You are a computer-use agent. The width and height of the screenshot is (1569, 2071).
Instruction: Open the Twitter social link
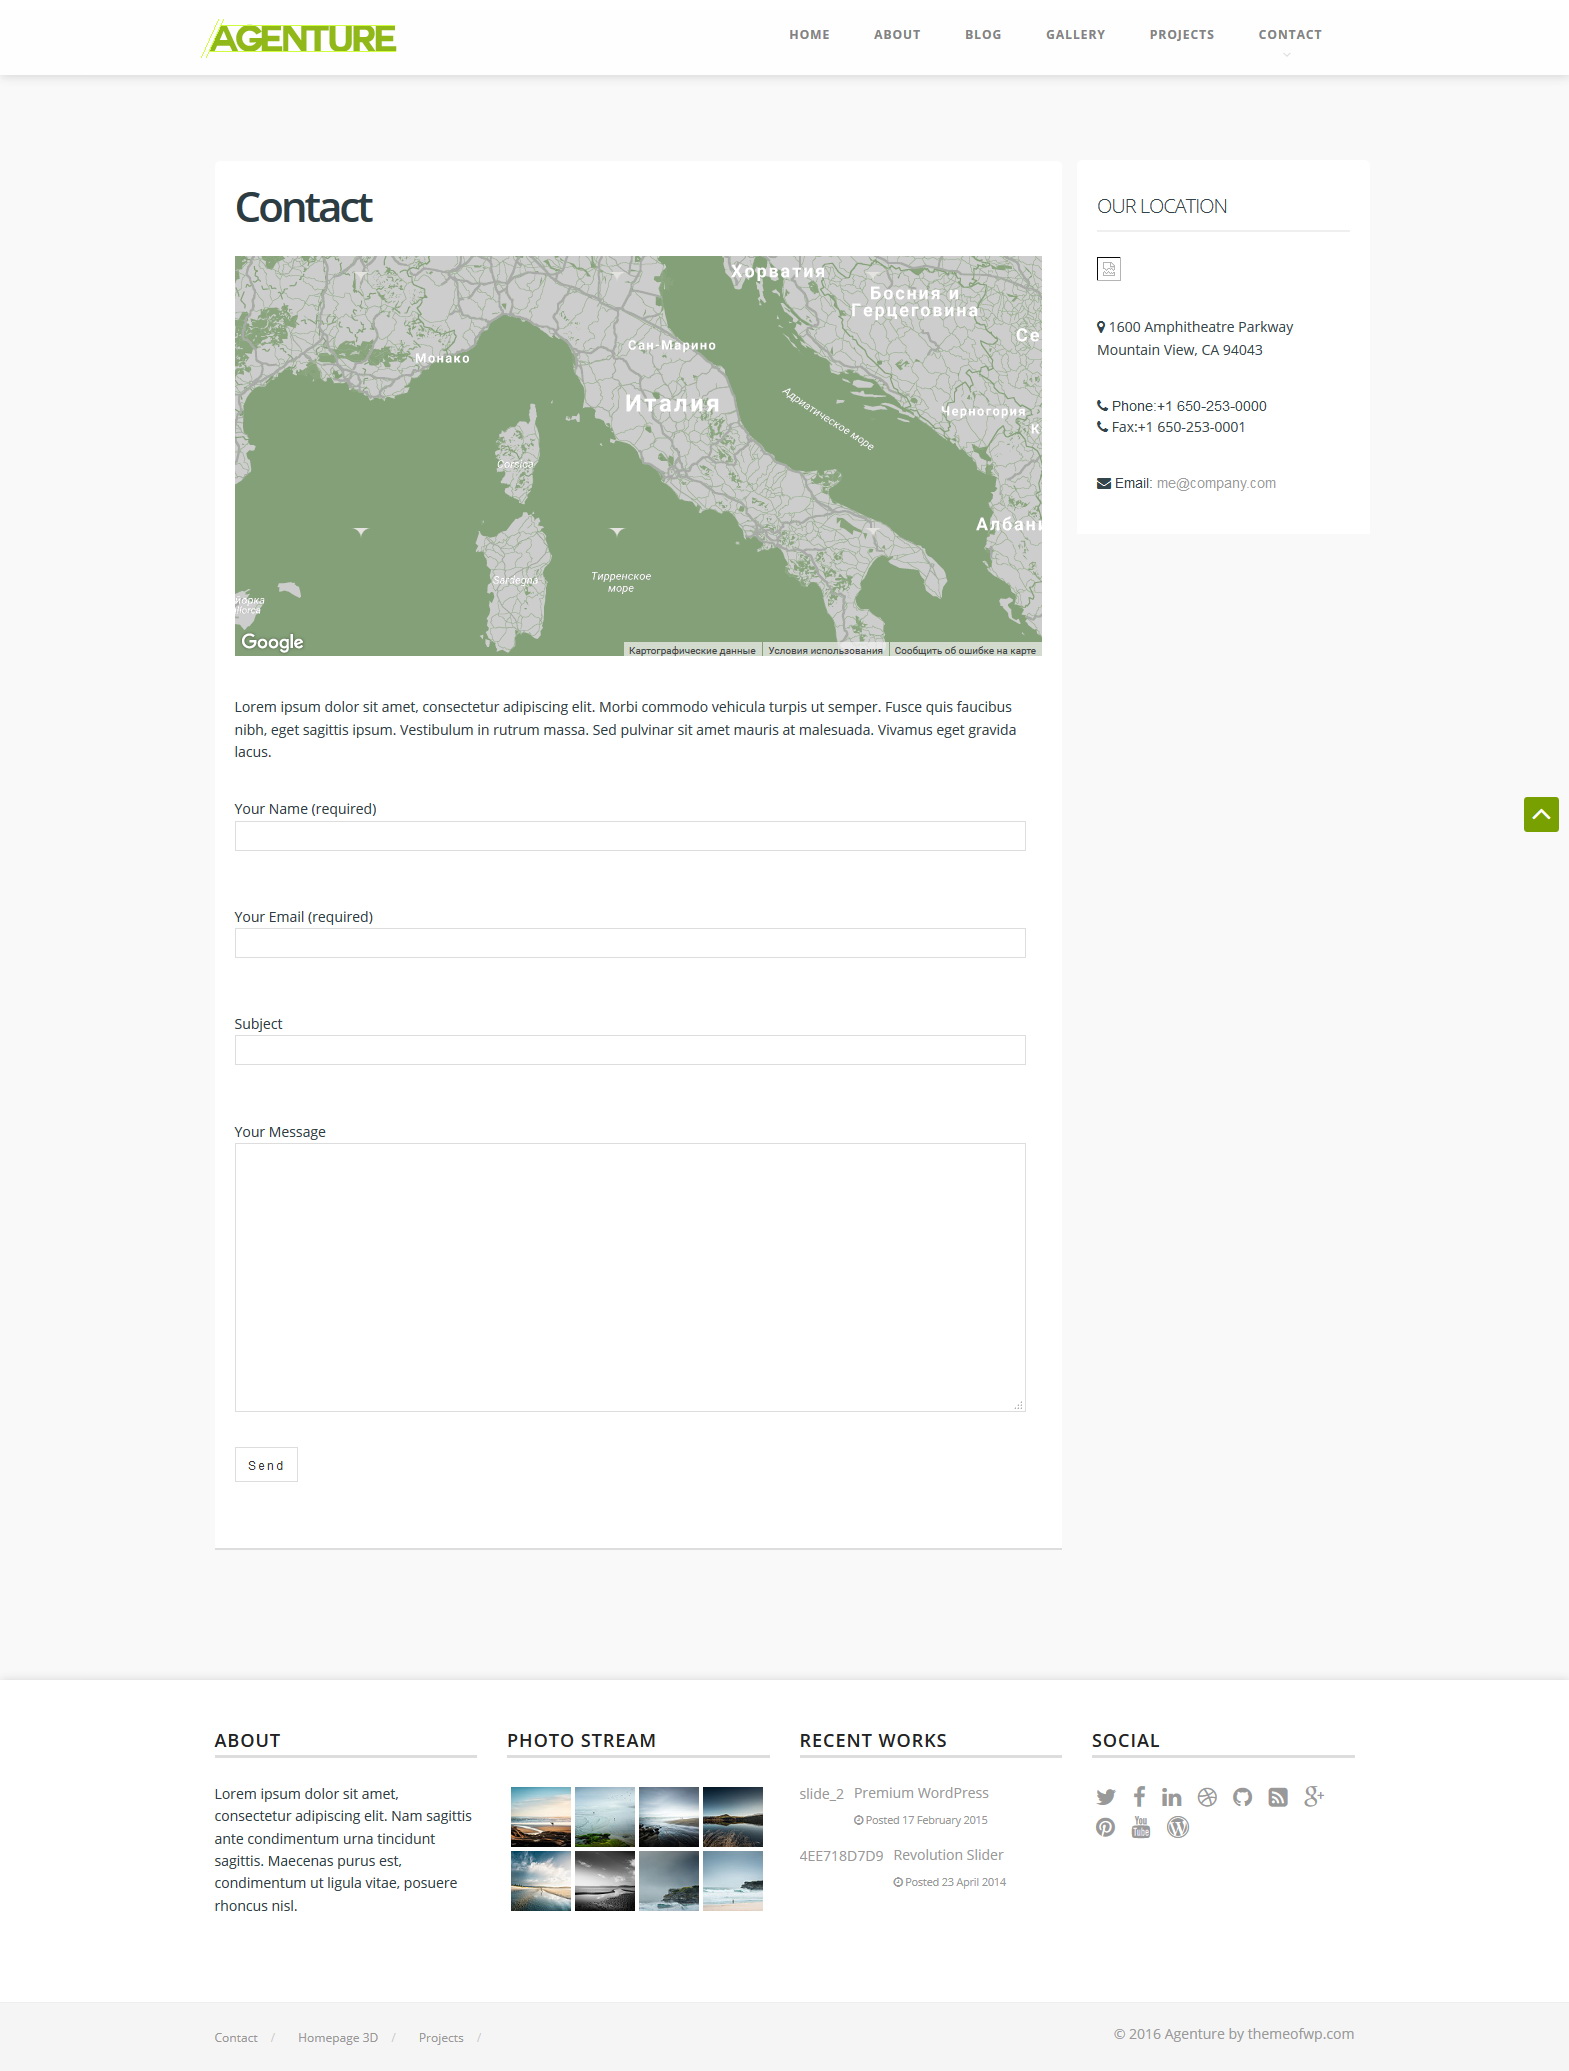tap(1105, 1797)
